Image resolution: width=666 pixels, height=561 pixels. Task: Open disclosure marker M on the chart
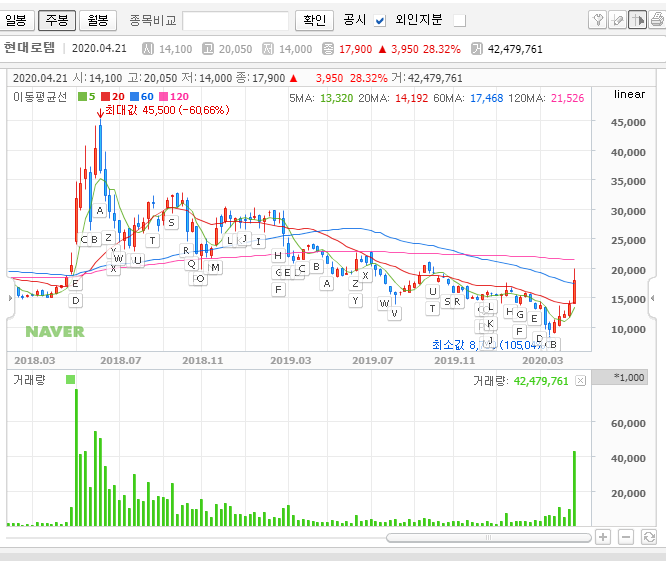[215, 268]
